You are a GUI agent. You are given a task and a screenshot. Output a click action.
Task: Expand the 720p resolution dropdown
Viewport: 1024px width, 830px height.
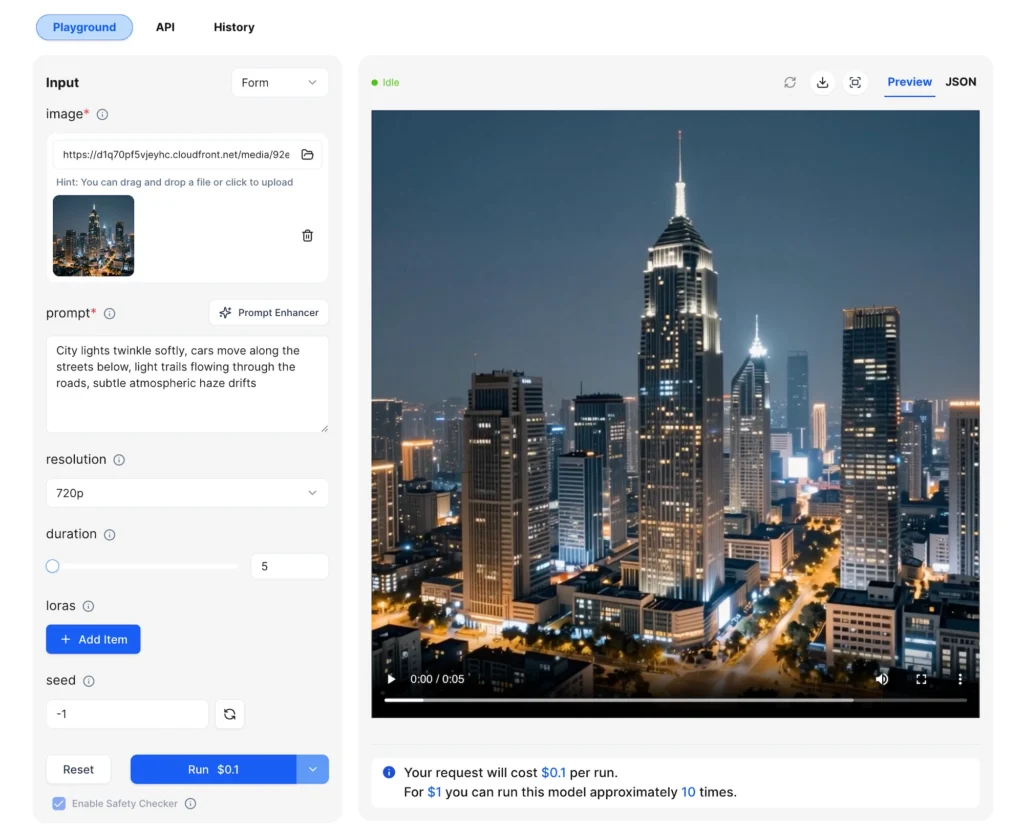coord(187,493)
